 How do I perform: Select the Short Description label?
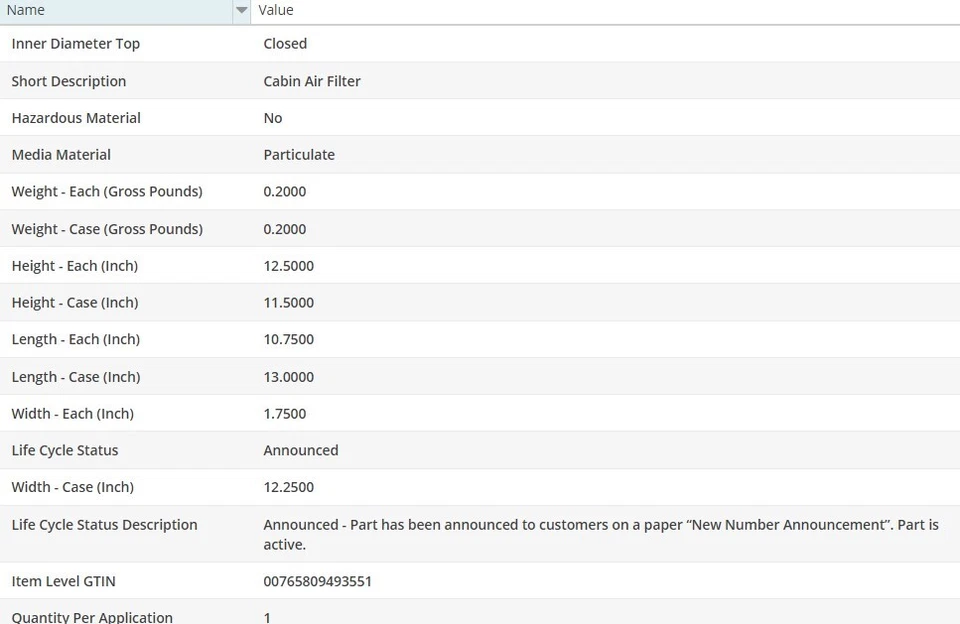pos(69,81)
